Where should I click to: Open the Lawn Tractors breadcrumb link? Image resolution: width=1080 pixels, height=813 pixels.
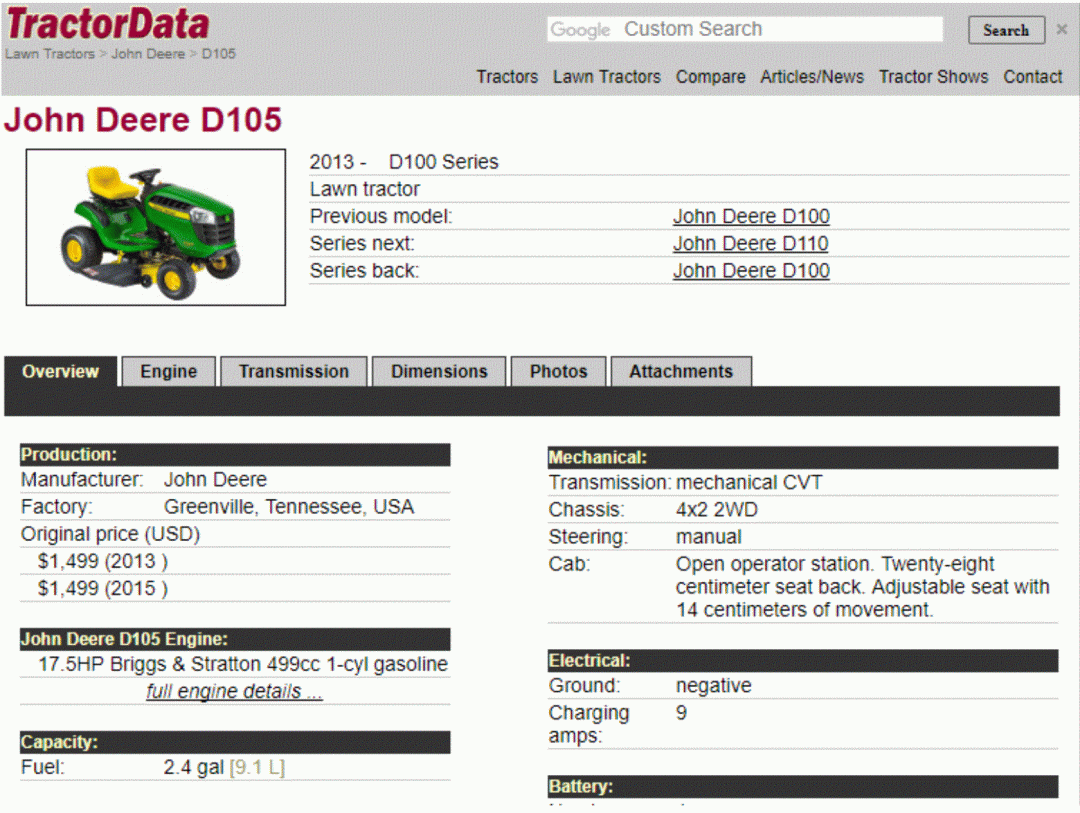tap(50, 54)
